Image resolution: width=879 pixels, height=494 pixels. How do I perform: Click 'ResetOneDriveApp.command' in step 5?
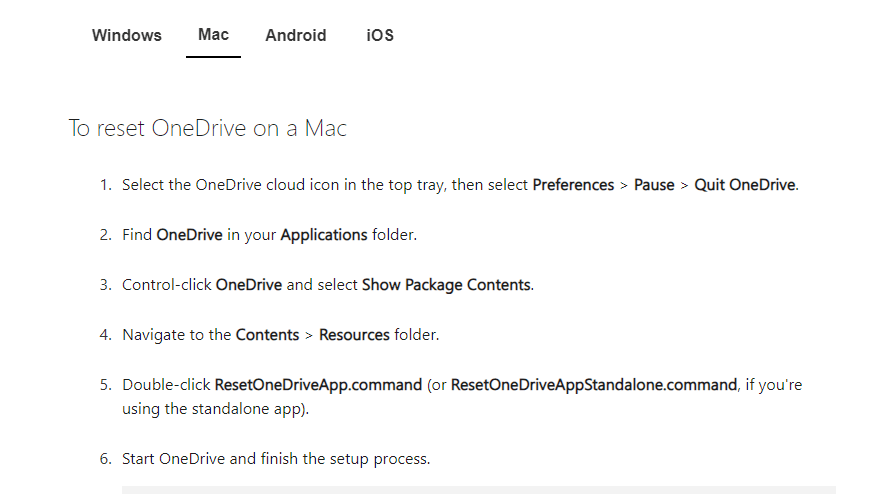[318, 385]
